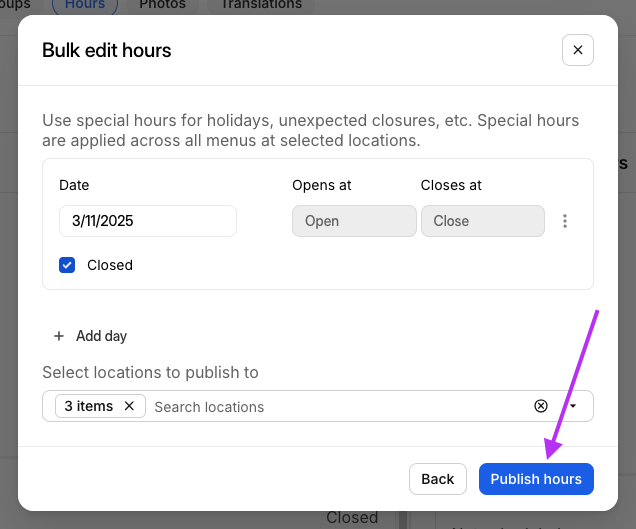Open the three-dot row options menu

coord(565,221)
